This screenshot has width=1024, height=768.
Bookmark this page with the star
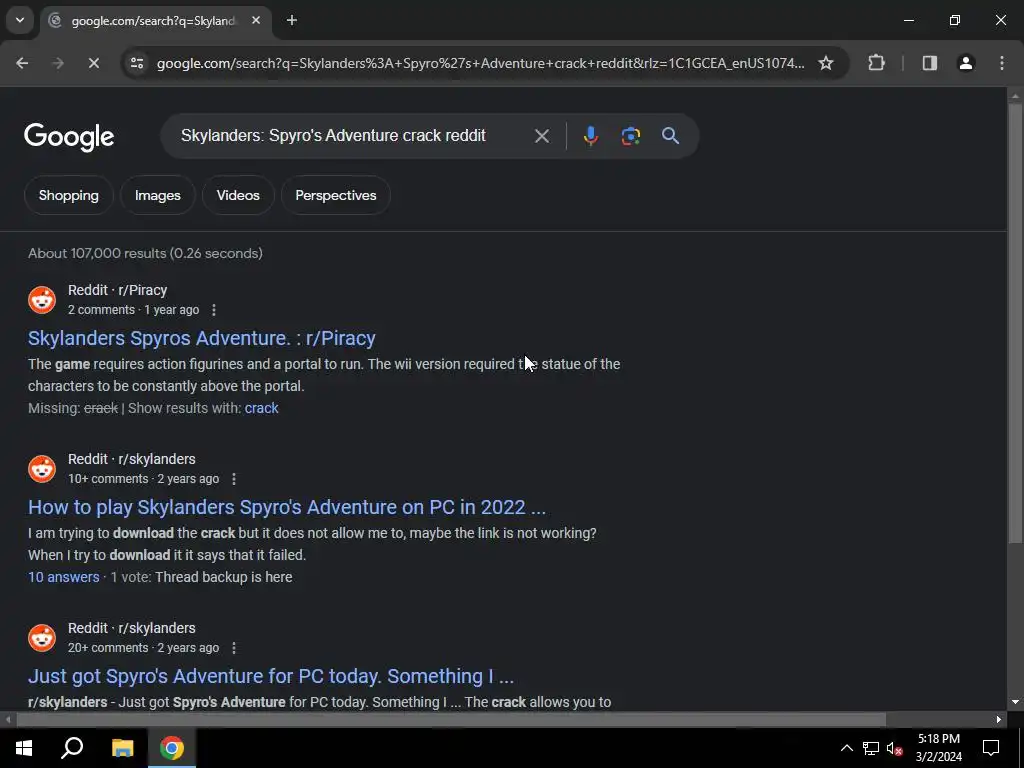(x=825, y=63)
